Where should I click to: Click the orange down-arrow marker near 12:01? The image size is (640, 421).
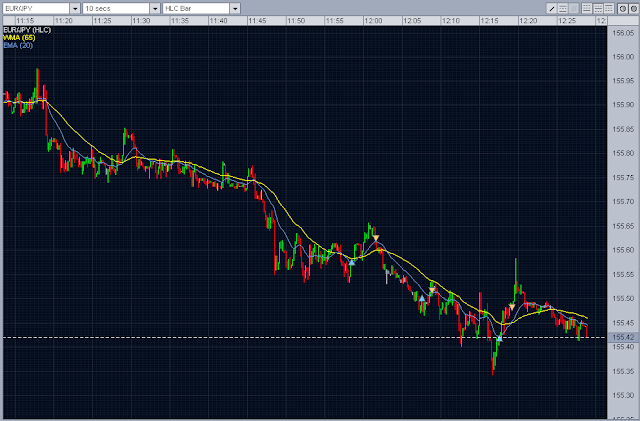[376, 238]
